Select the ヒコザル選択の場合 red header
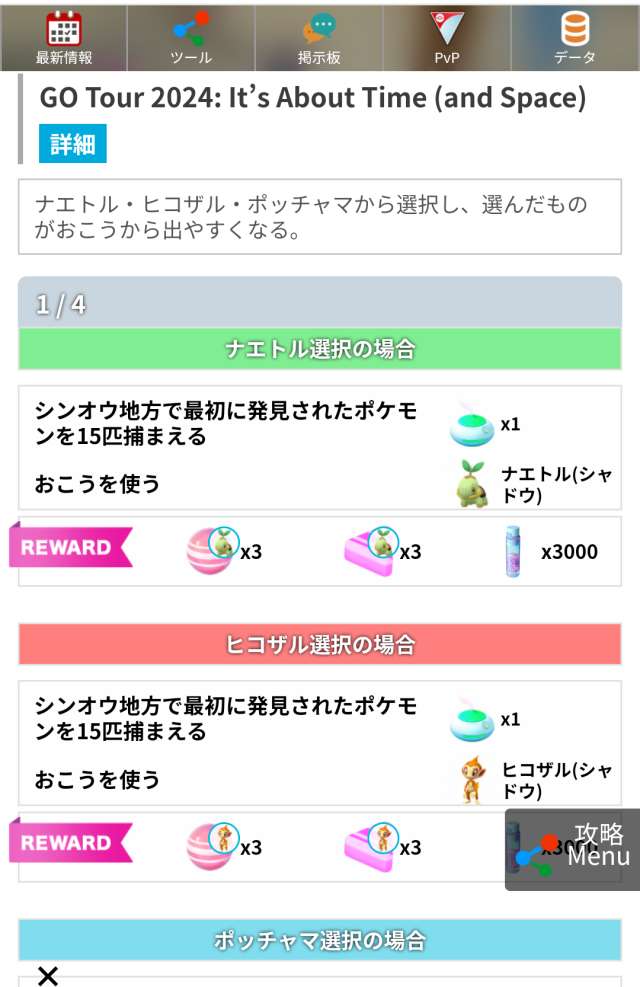Screen dimensions: 640x987 pos(320,644)
